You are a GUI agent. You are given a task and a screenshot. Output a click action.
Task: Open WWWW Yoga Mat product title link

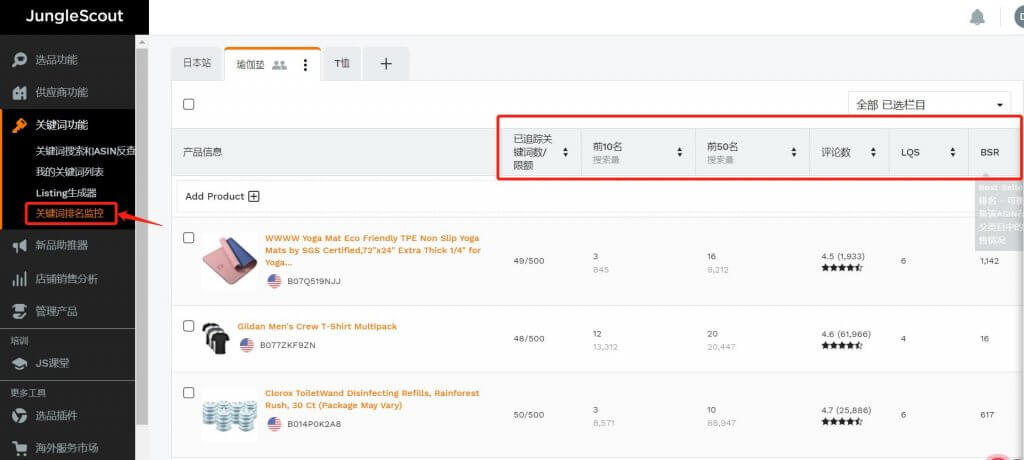373,250
